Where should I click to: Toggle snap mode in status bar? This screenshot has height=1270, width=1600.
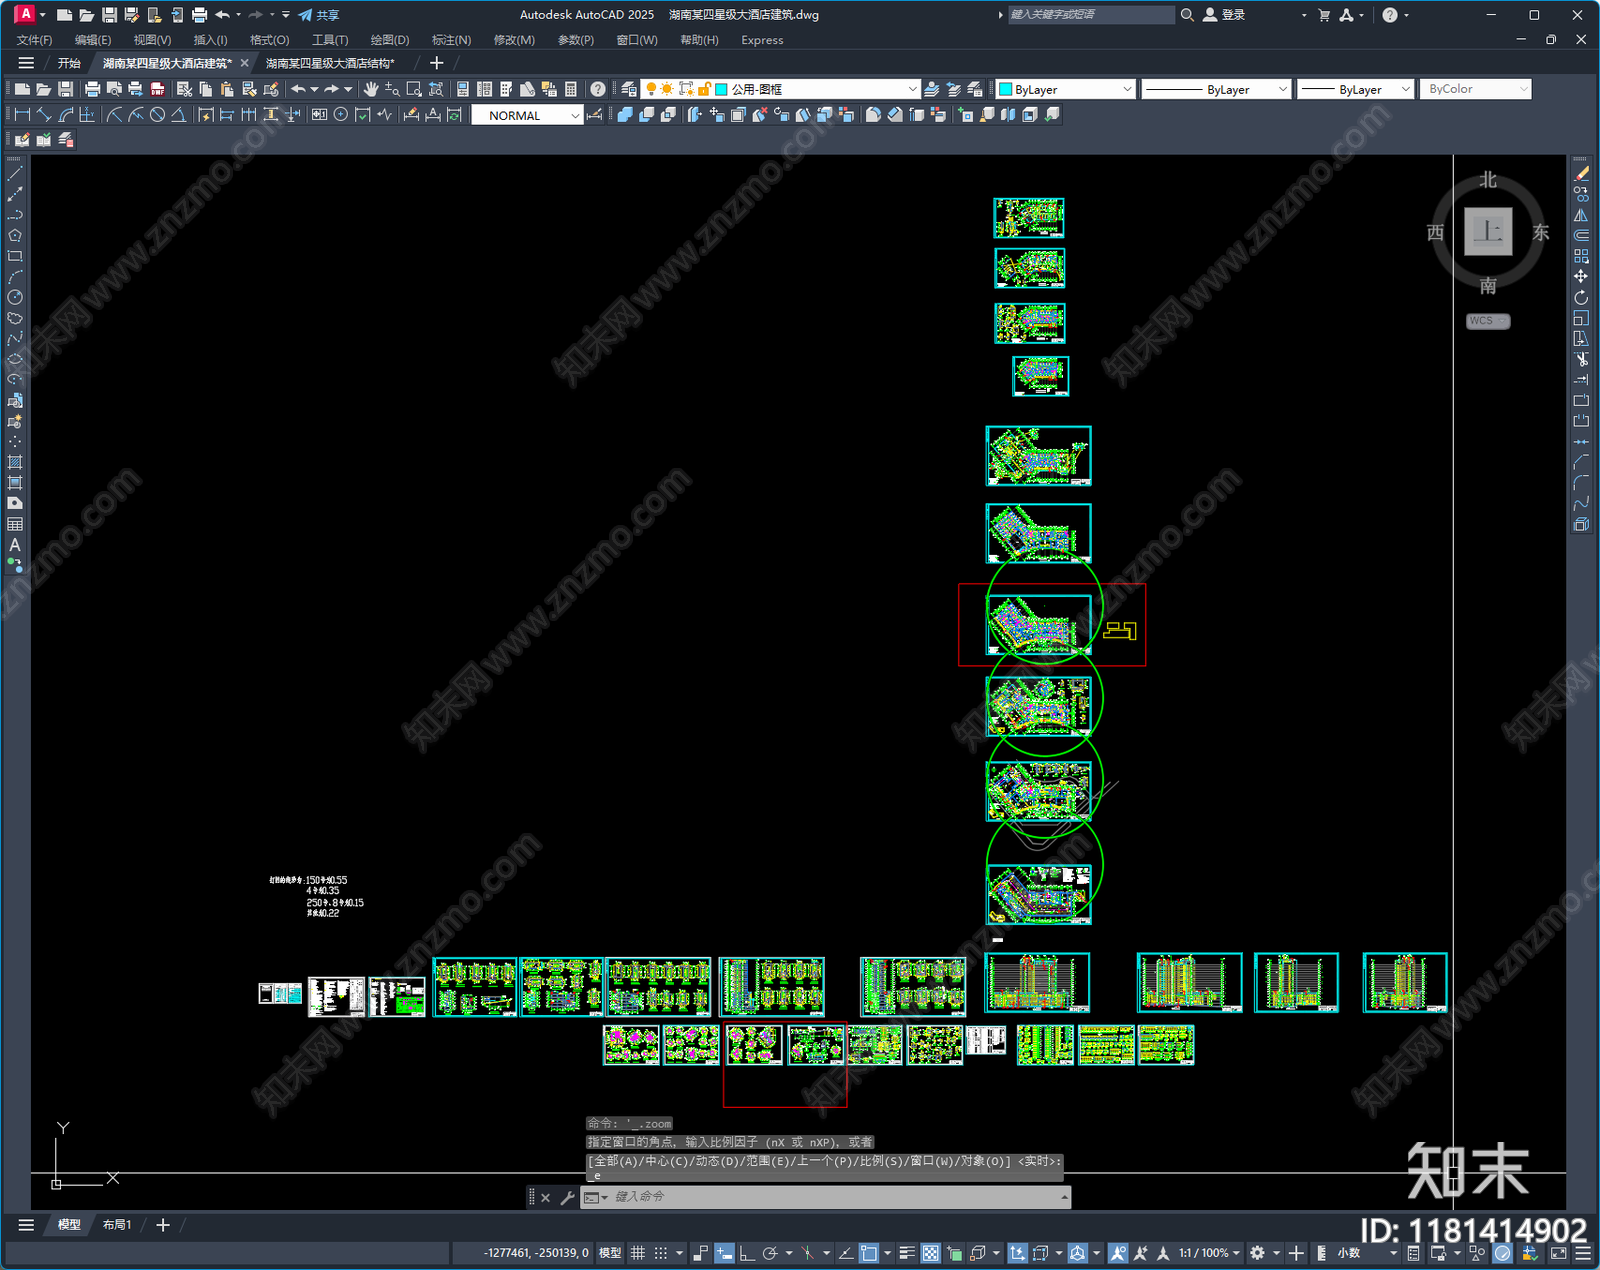[x=661, y=1253]
